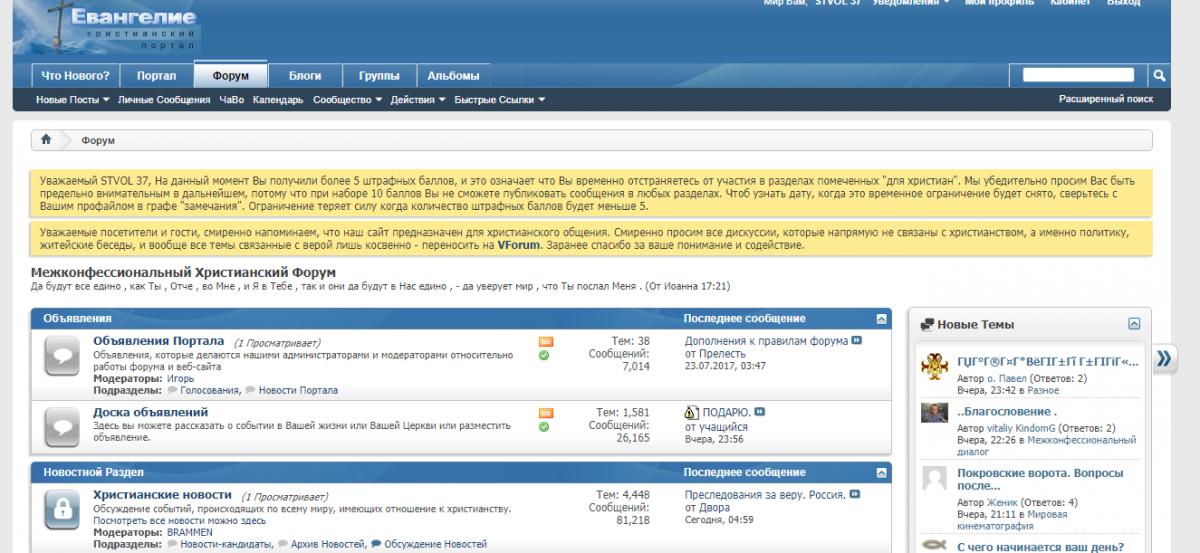Click the home icon in breadcrumb
The width and height of the screenshot is (1200, 553).
(x=46, y=140)
